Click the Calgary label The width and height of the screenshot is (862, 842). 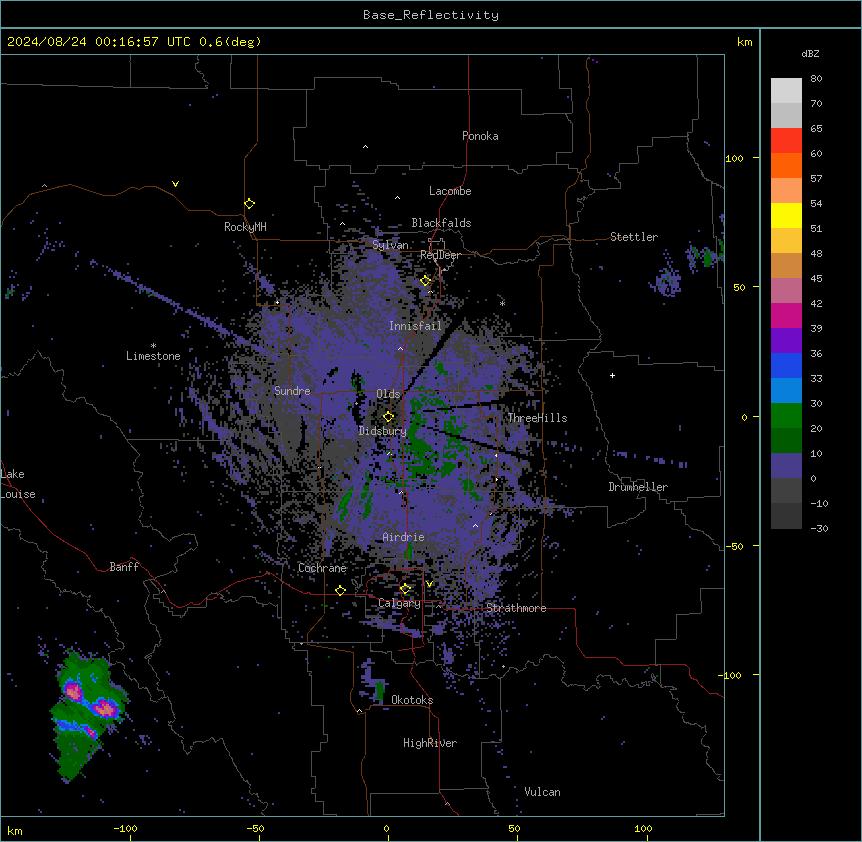pyautogui.click(x=400, y=603)
